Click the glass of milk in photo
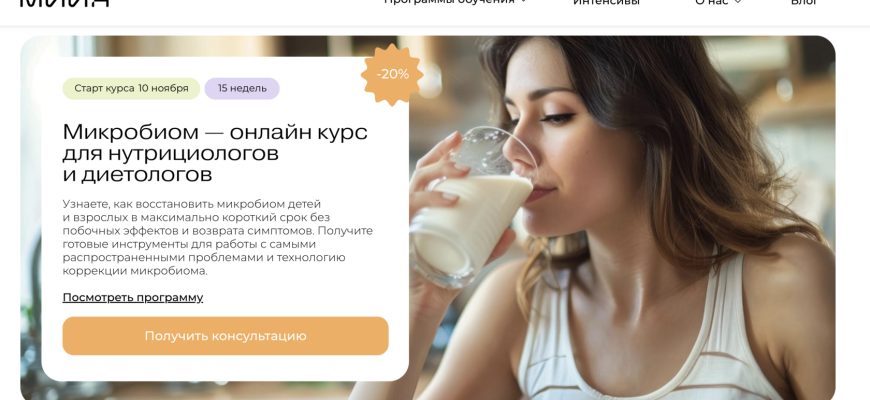870x400 pixels. (472, 211)
